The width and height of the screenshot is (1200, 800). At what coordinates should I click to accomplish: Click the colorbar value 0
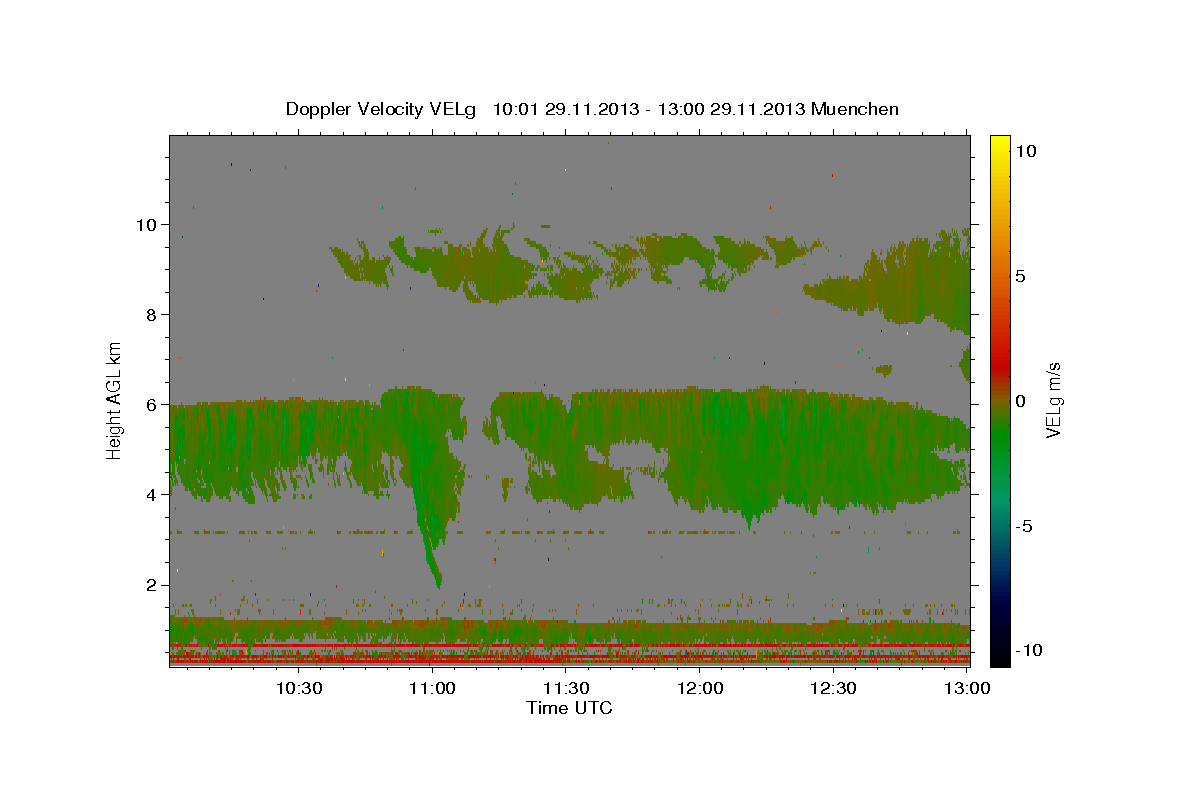(1020, 400)
